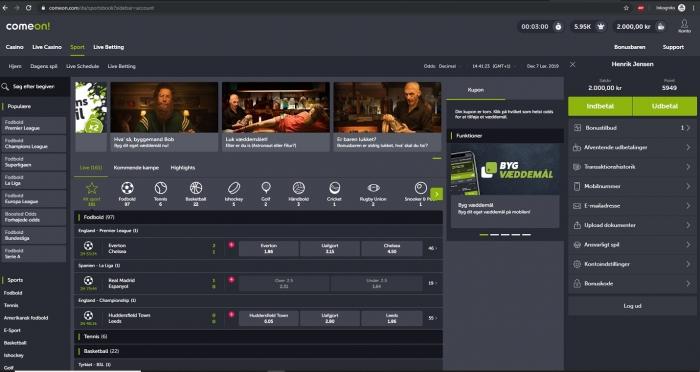Close the Henrik Jensen account panel
Viewport: 700px width, 372px height.
pyautogui.click(x=572, y=64)
